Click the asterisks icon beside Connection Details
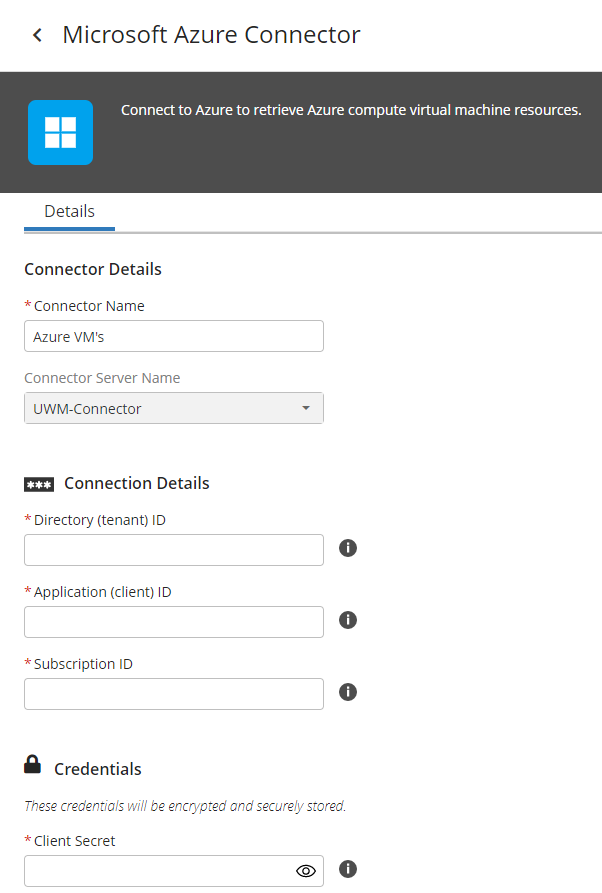 (39, 484)
